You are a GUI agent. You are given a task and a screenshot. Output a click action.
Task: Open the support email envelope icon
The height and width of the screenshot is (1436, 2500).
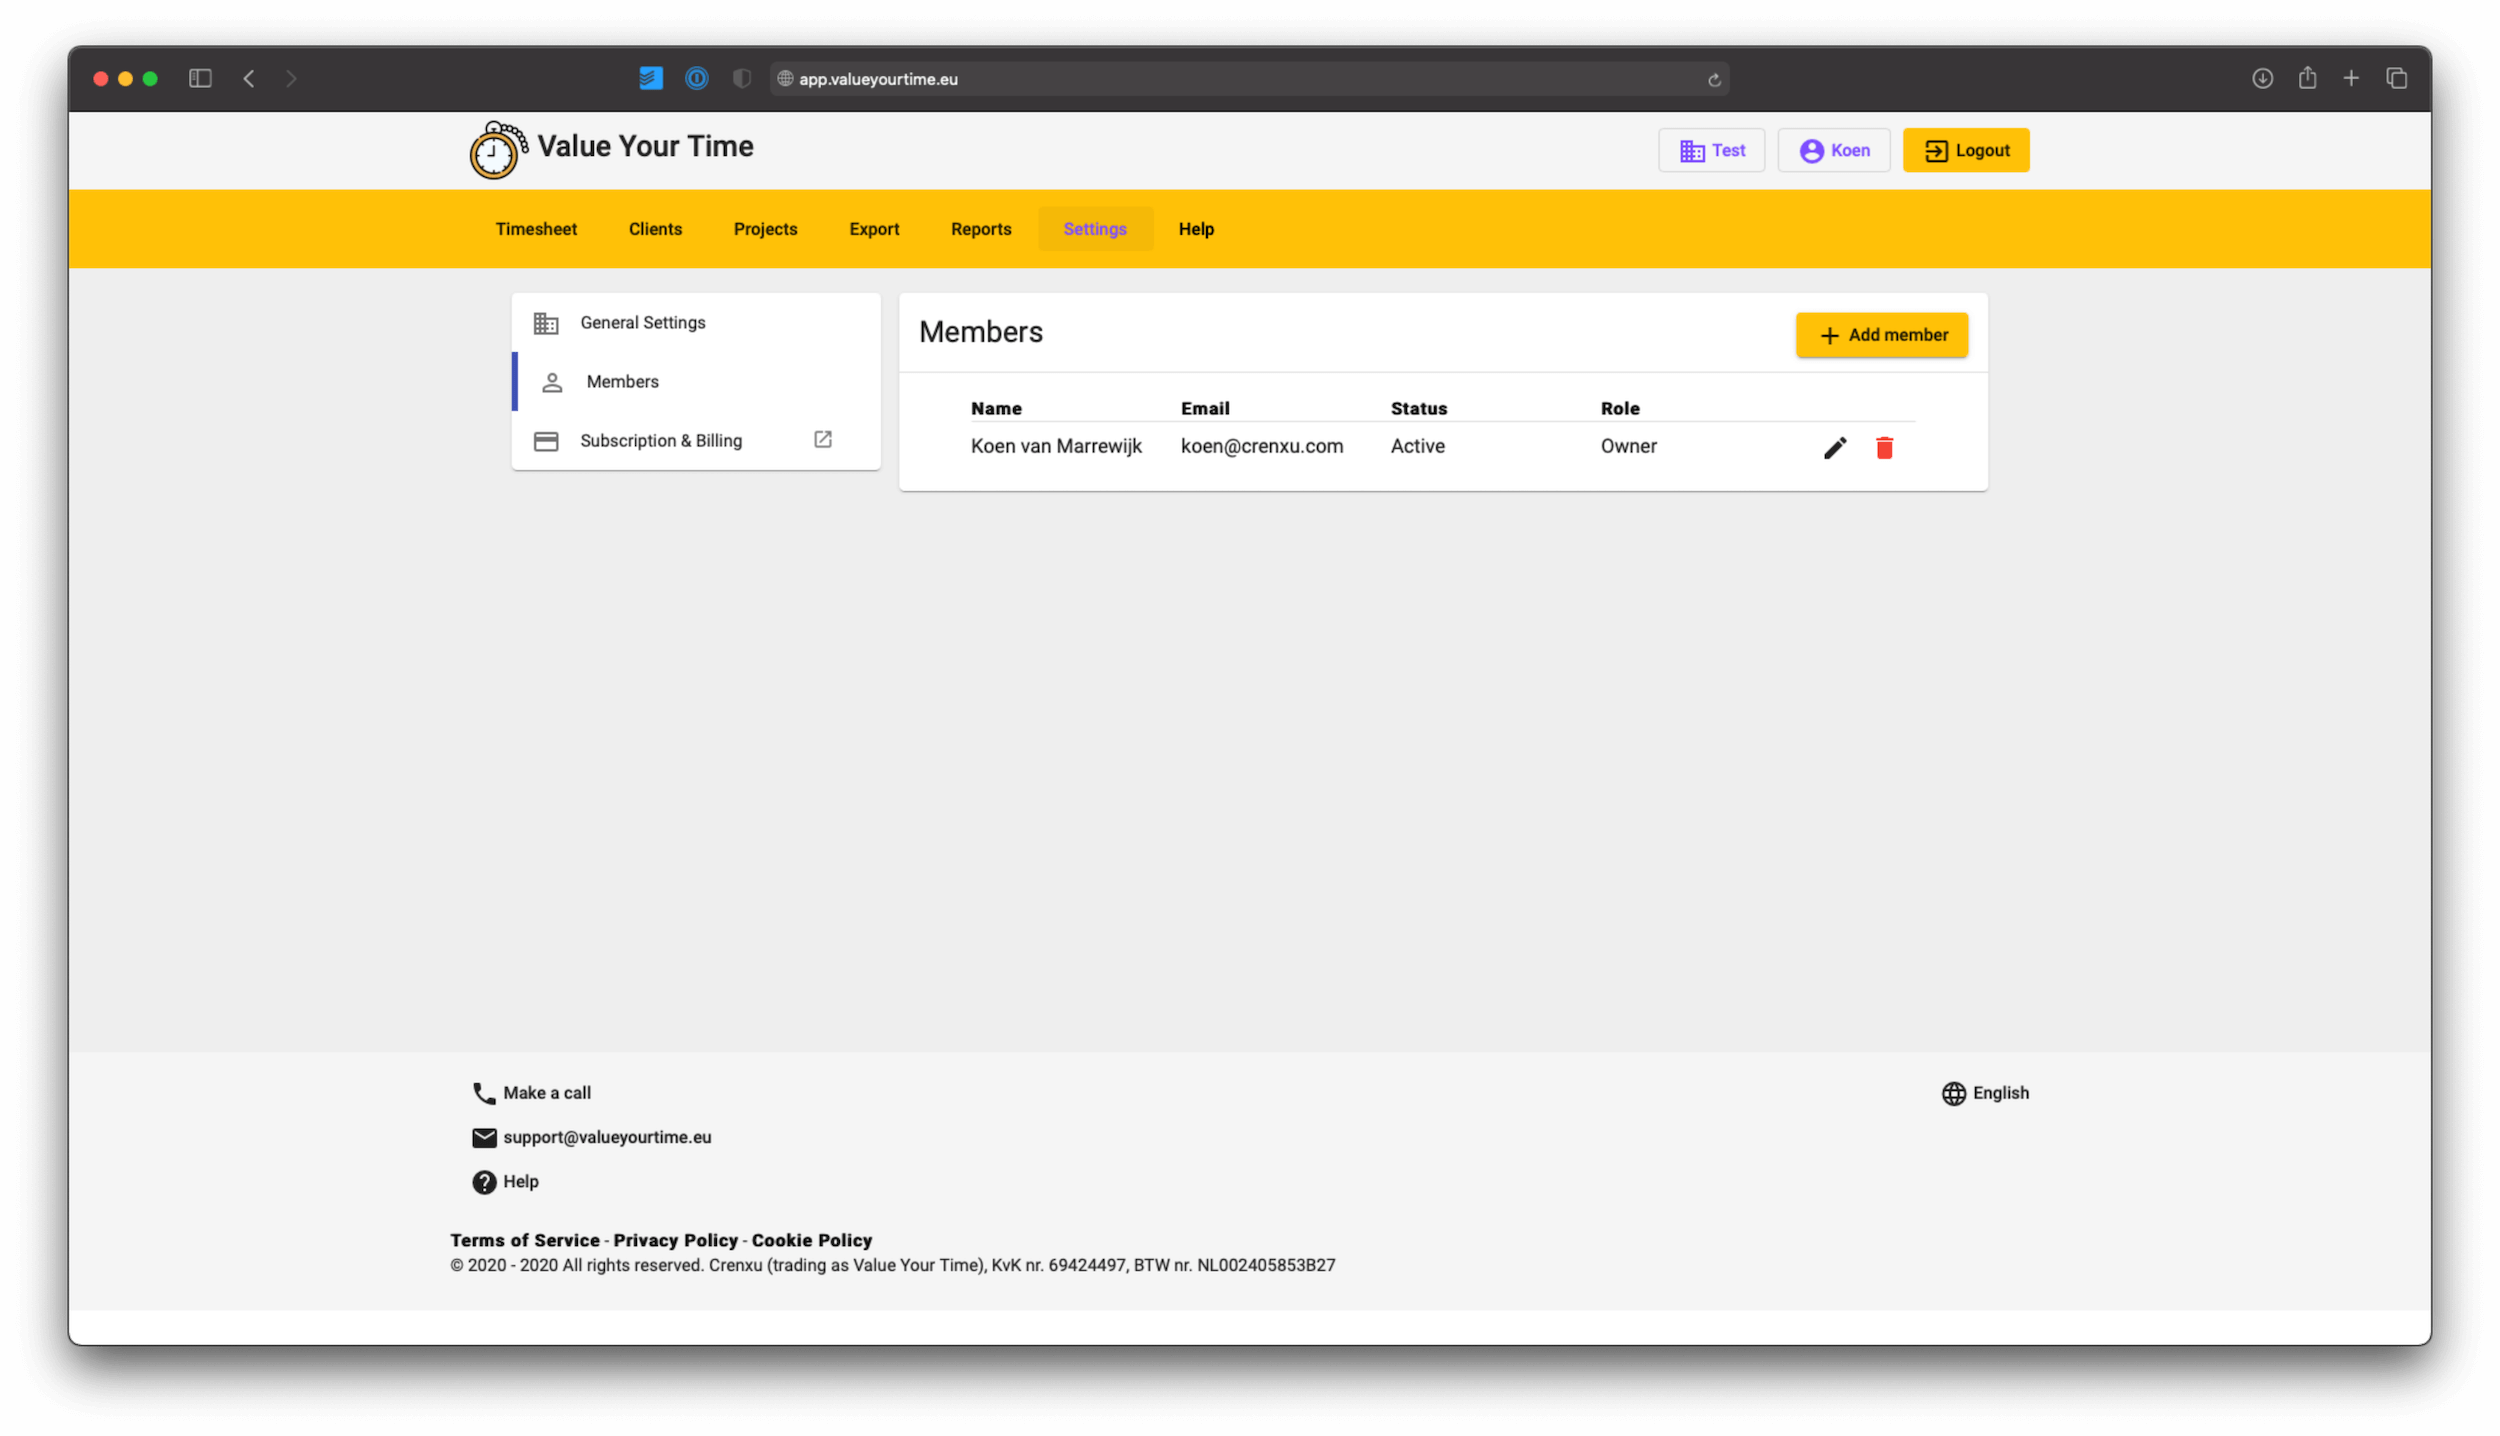click(x=483, y=1137)
